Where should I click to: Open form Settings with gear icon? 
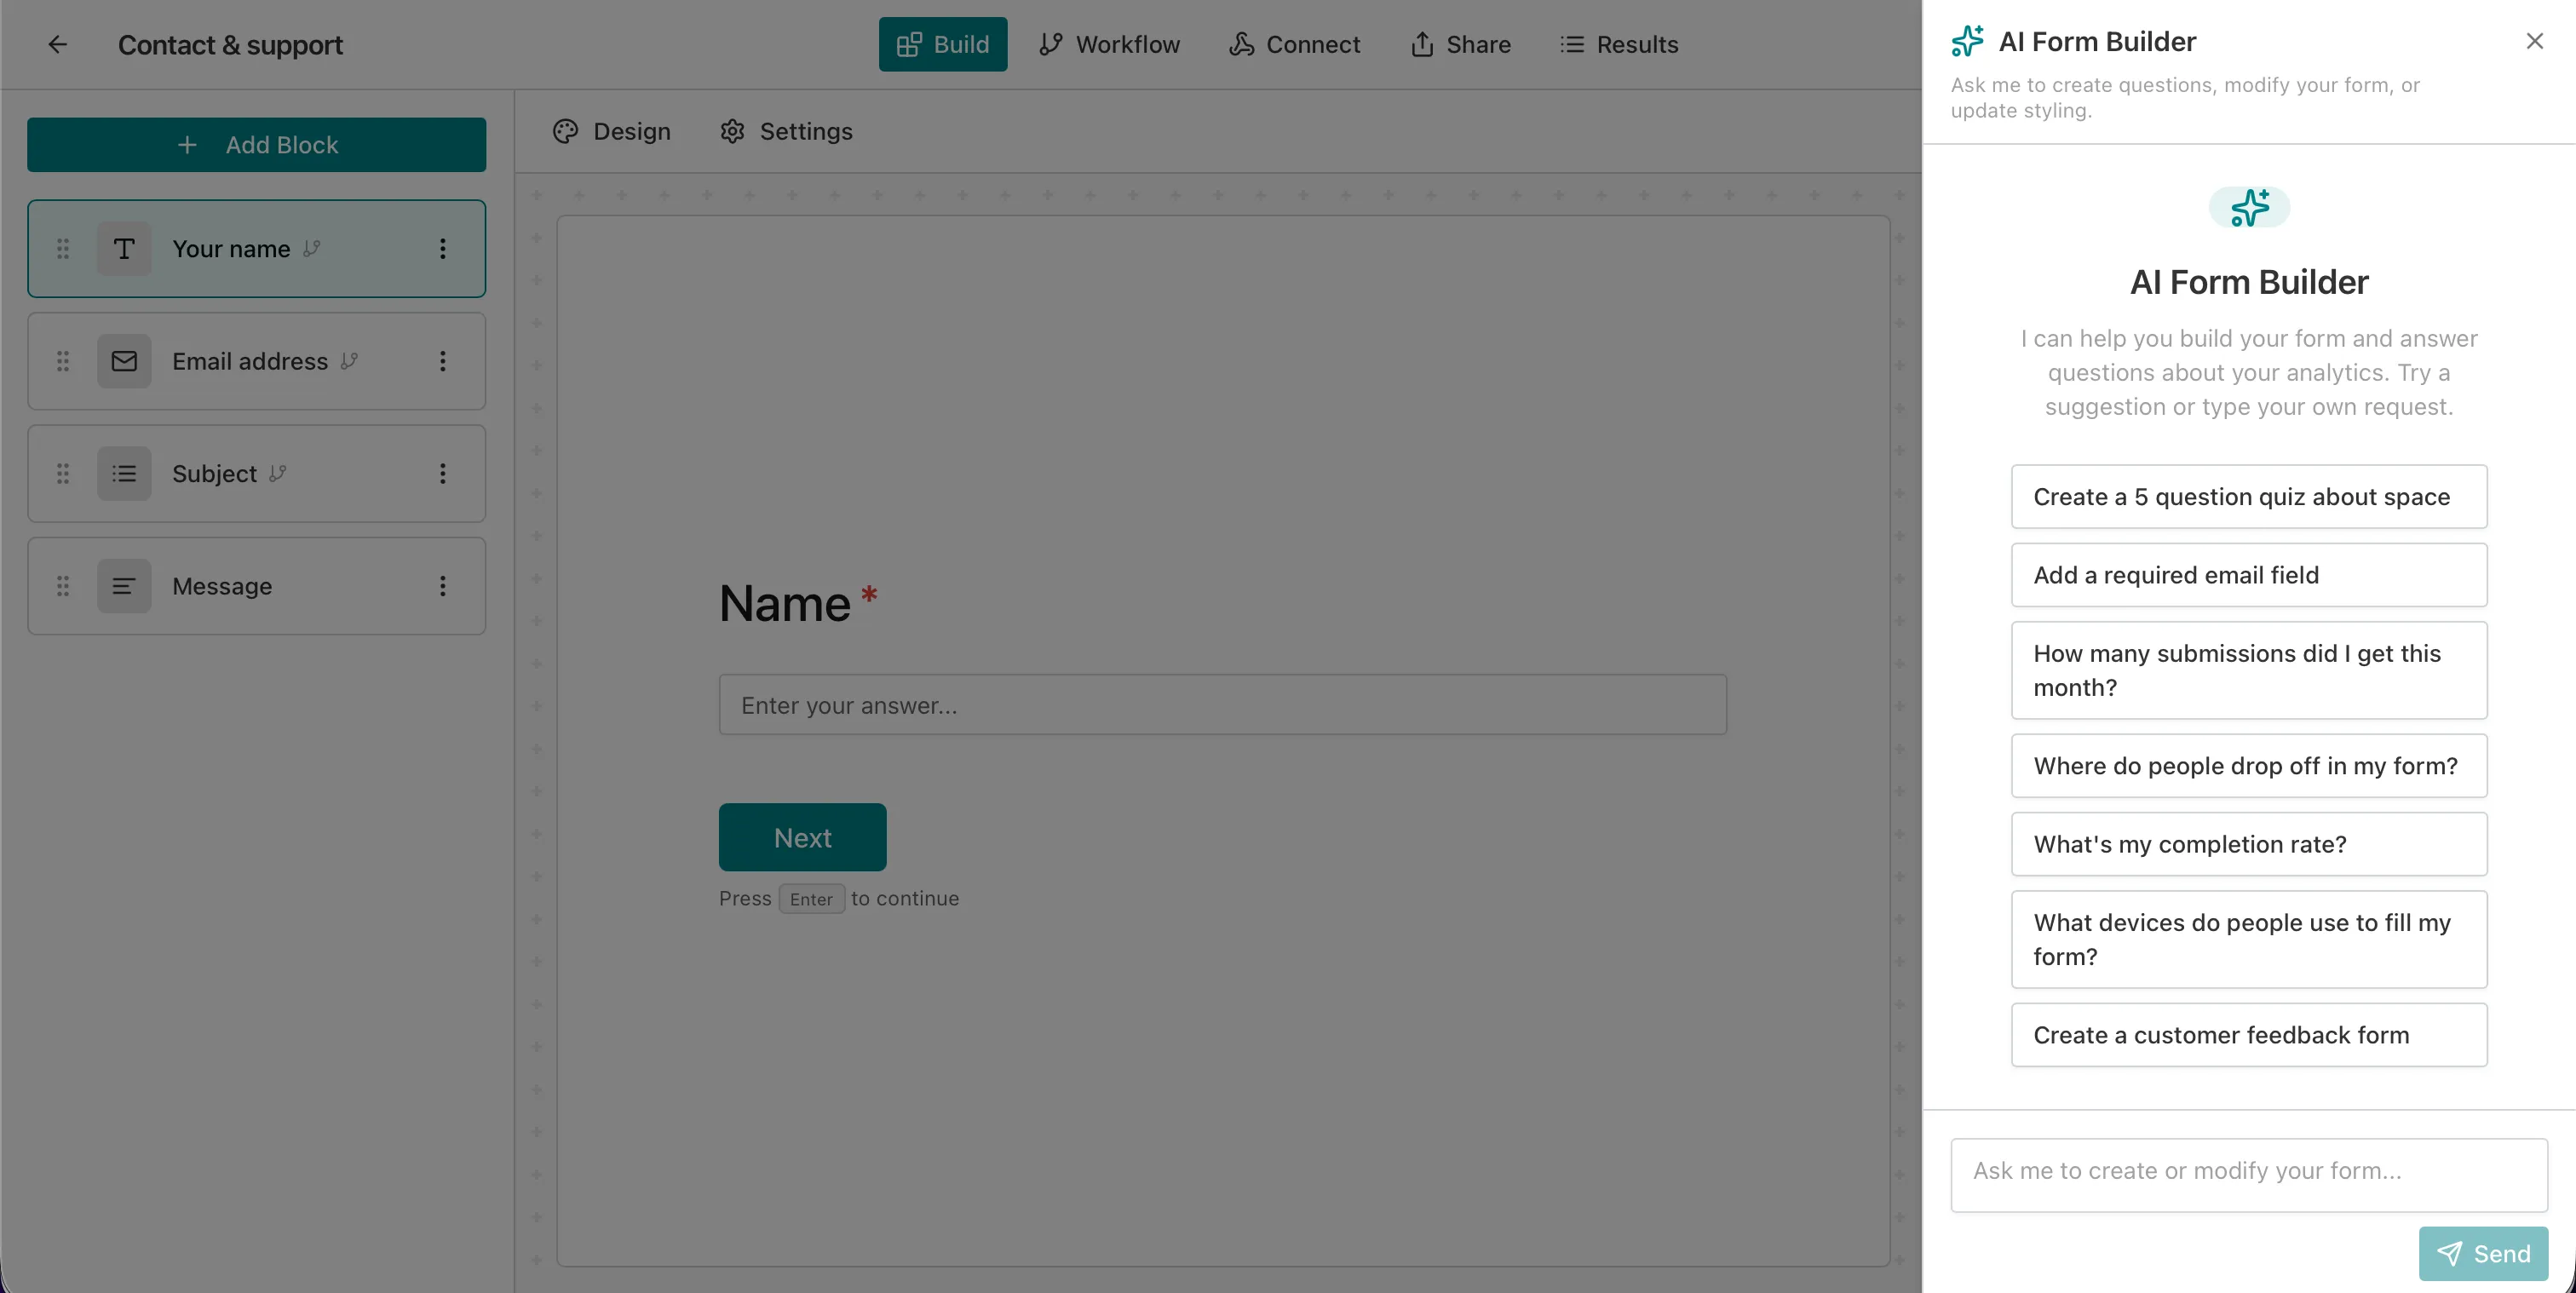[786, 131]
